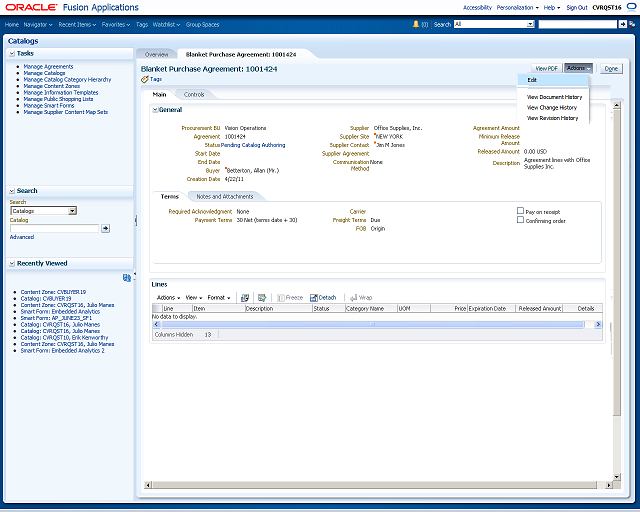Select the Main tab
Screen dimensions: 640x512
click(x=159, y=94)
